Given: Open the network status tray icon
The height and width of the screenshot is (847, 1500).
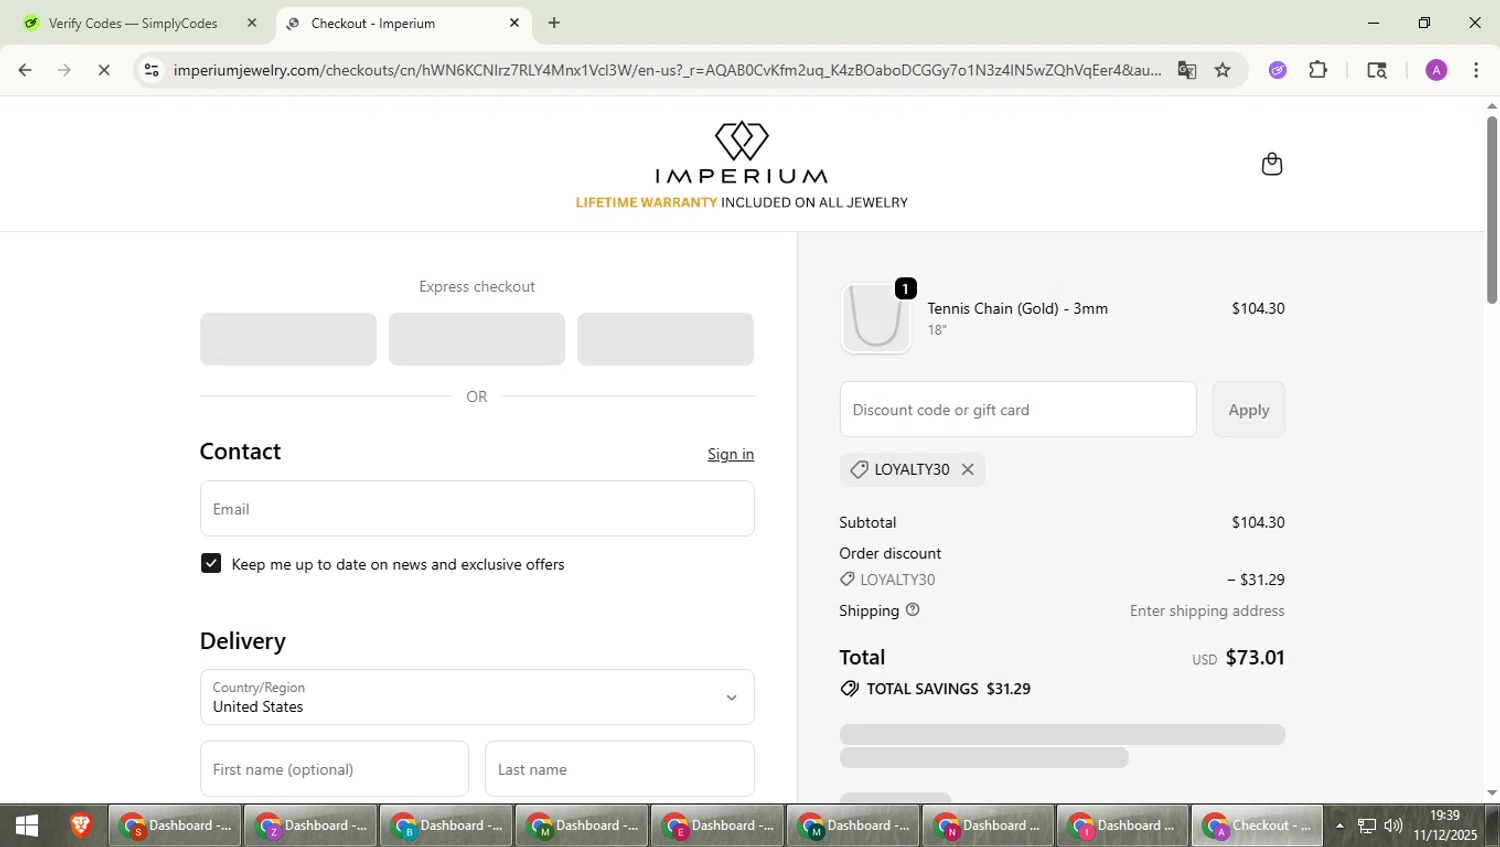Looking at the screenshot, I should click(x=1366, y=825).
